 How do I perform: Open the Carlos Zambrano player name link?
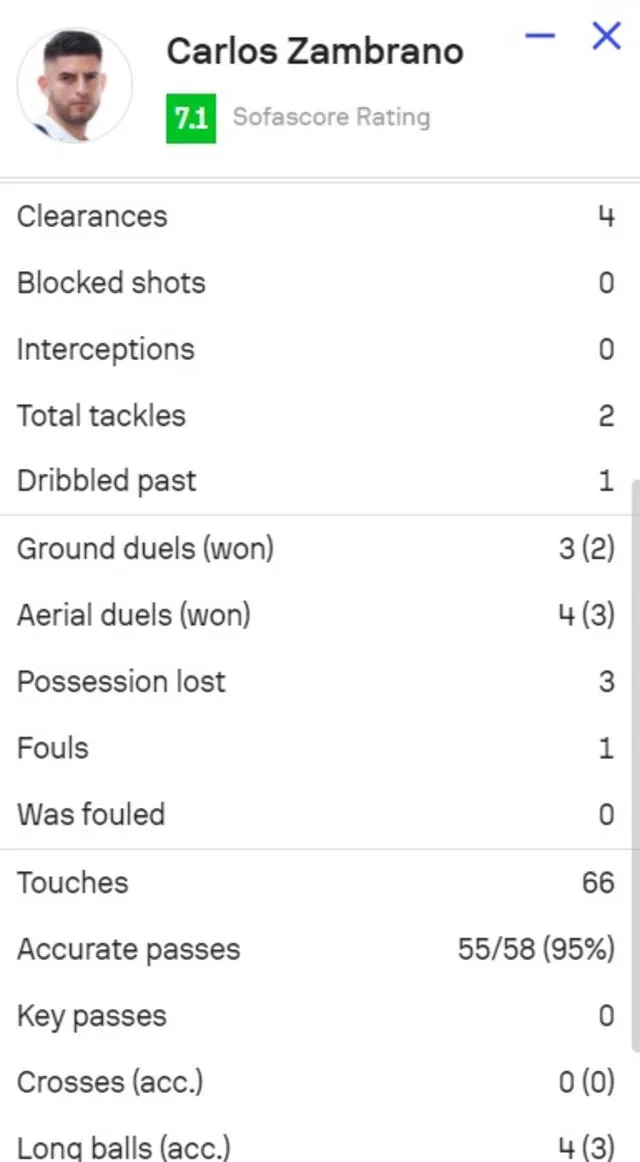pyautogui.click(x=314, y=51)
